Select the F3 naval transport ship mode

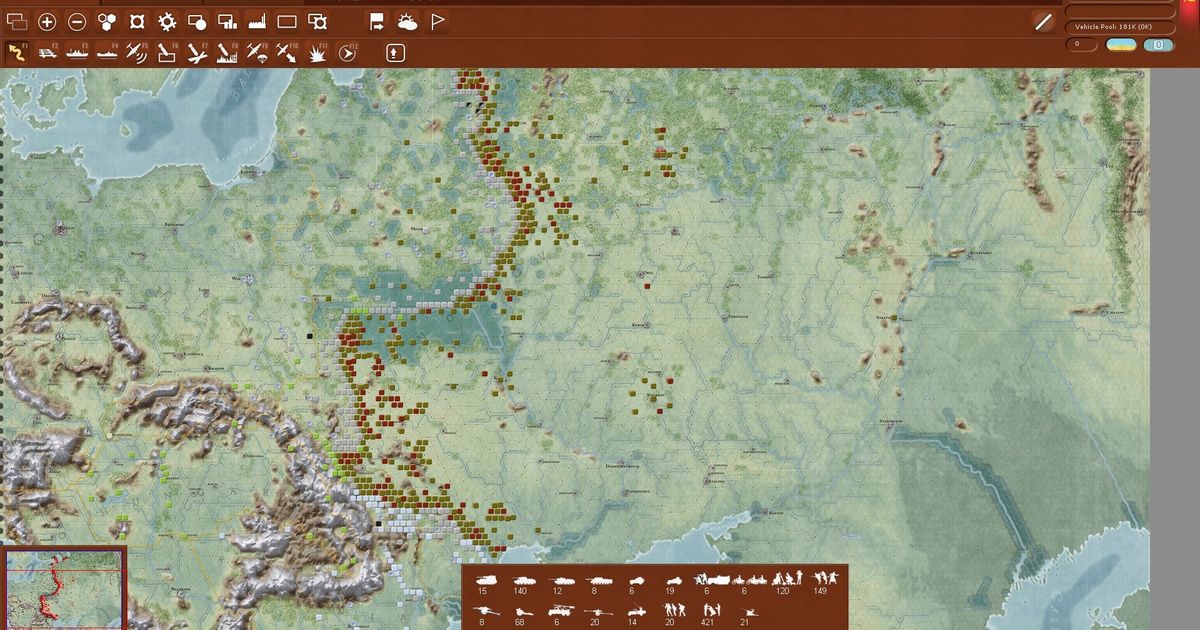78,51
